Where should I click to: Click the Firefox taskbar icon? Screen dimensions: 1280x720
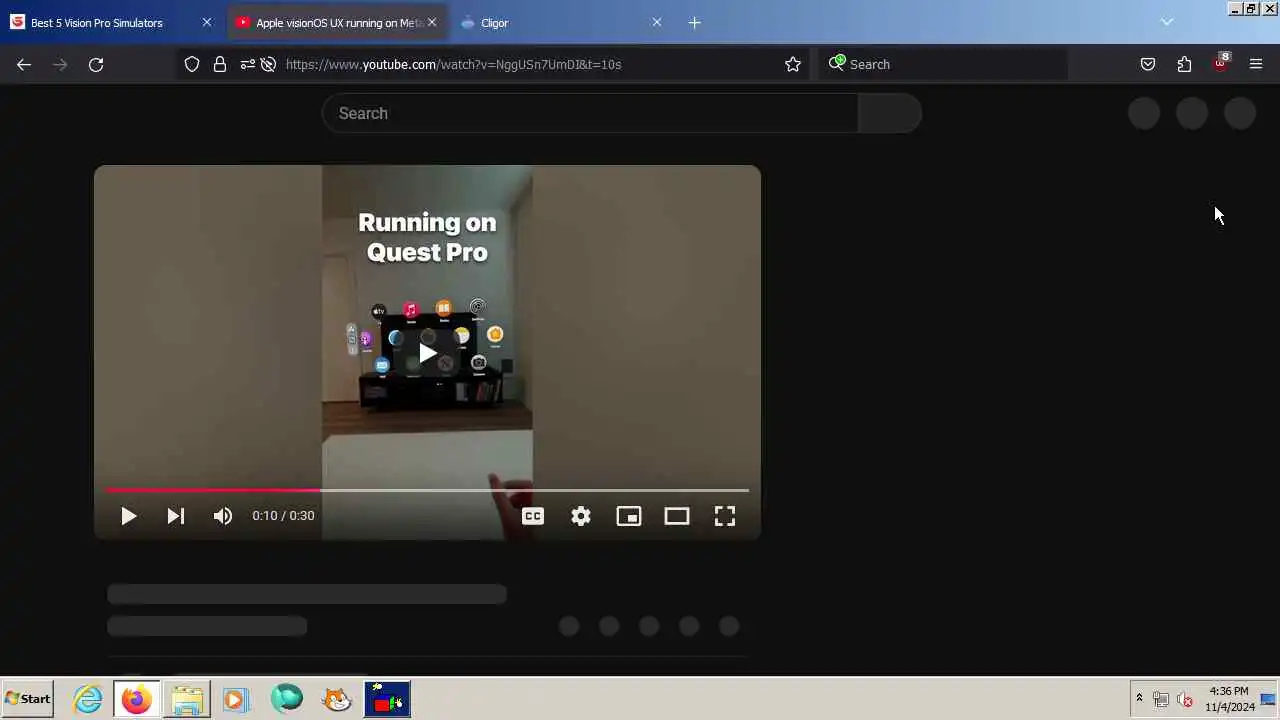(x=136, y=699)
